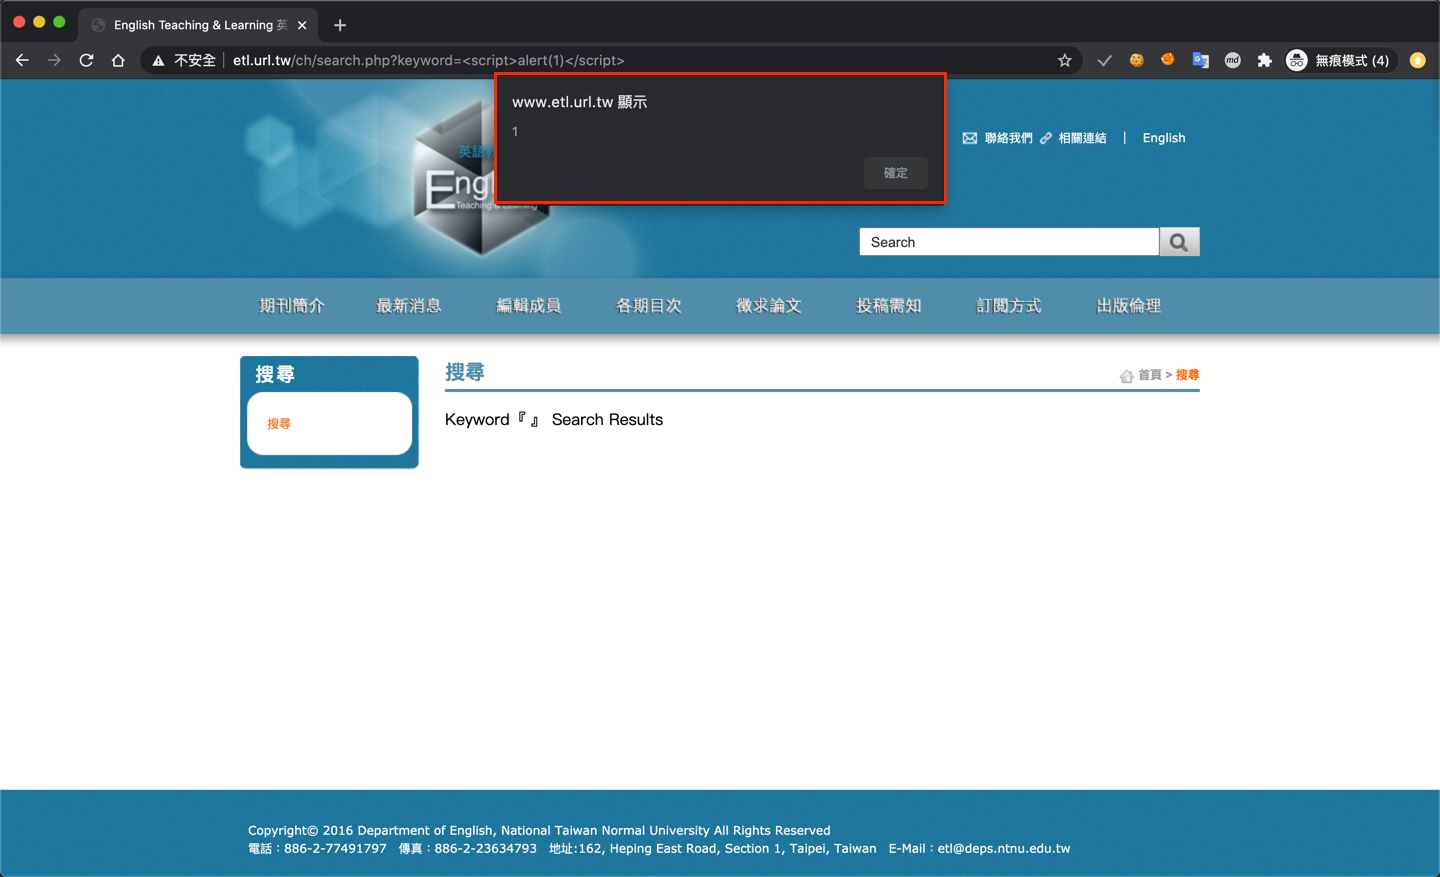The image size is (1440, 877).
Task: Open the 各期目次 menu item
Action: 649,306
